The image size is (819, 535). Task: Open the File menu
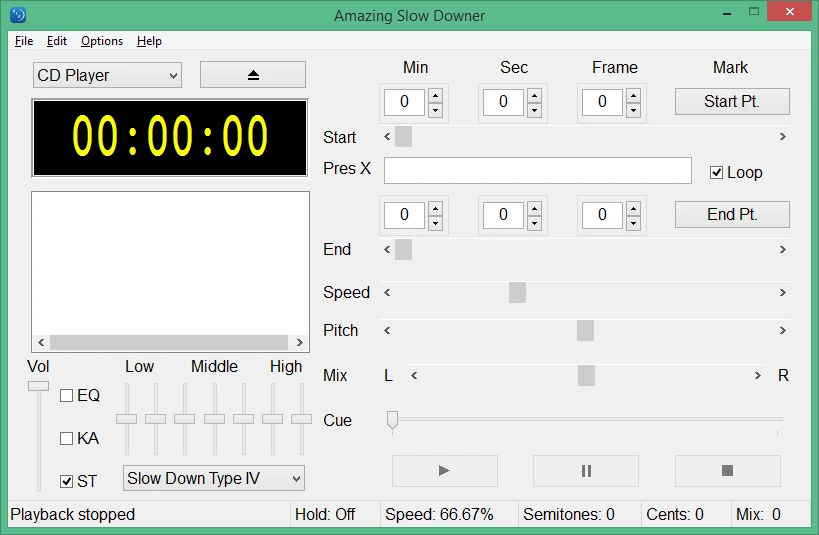point(24,41)
